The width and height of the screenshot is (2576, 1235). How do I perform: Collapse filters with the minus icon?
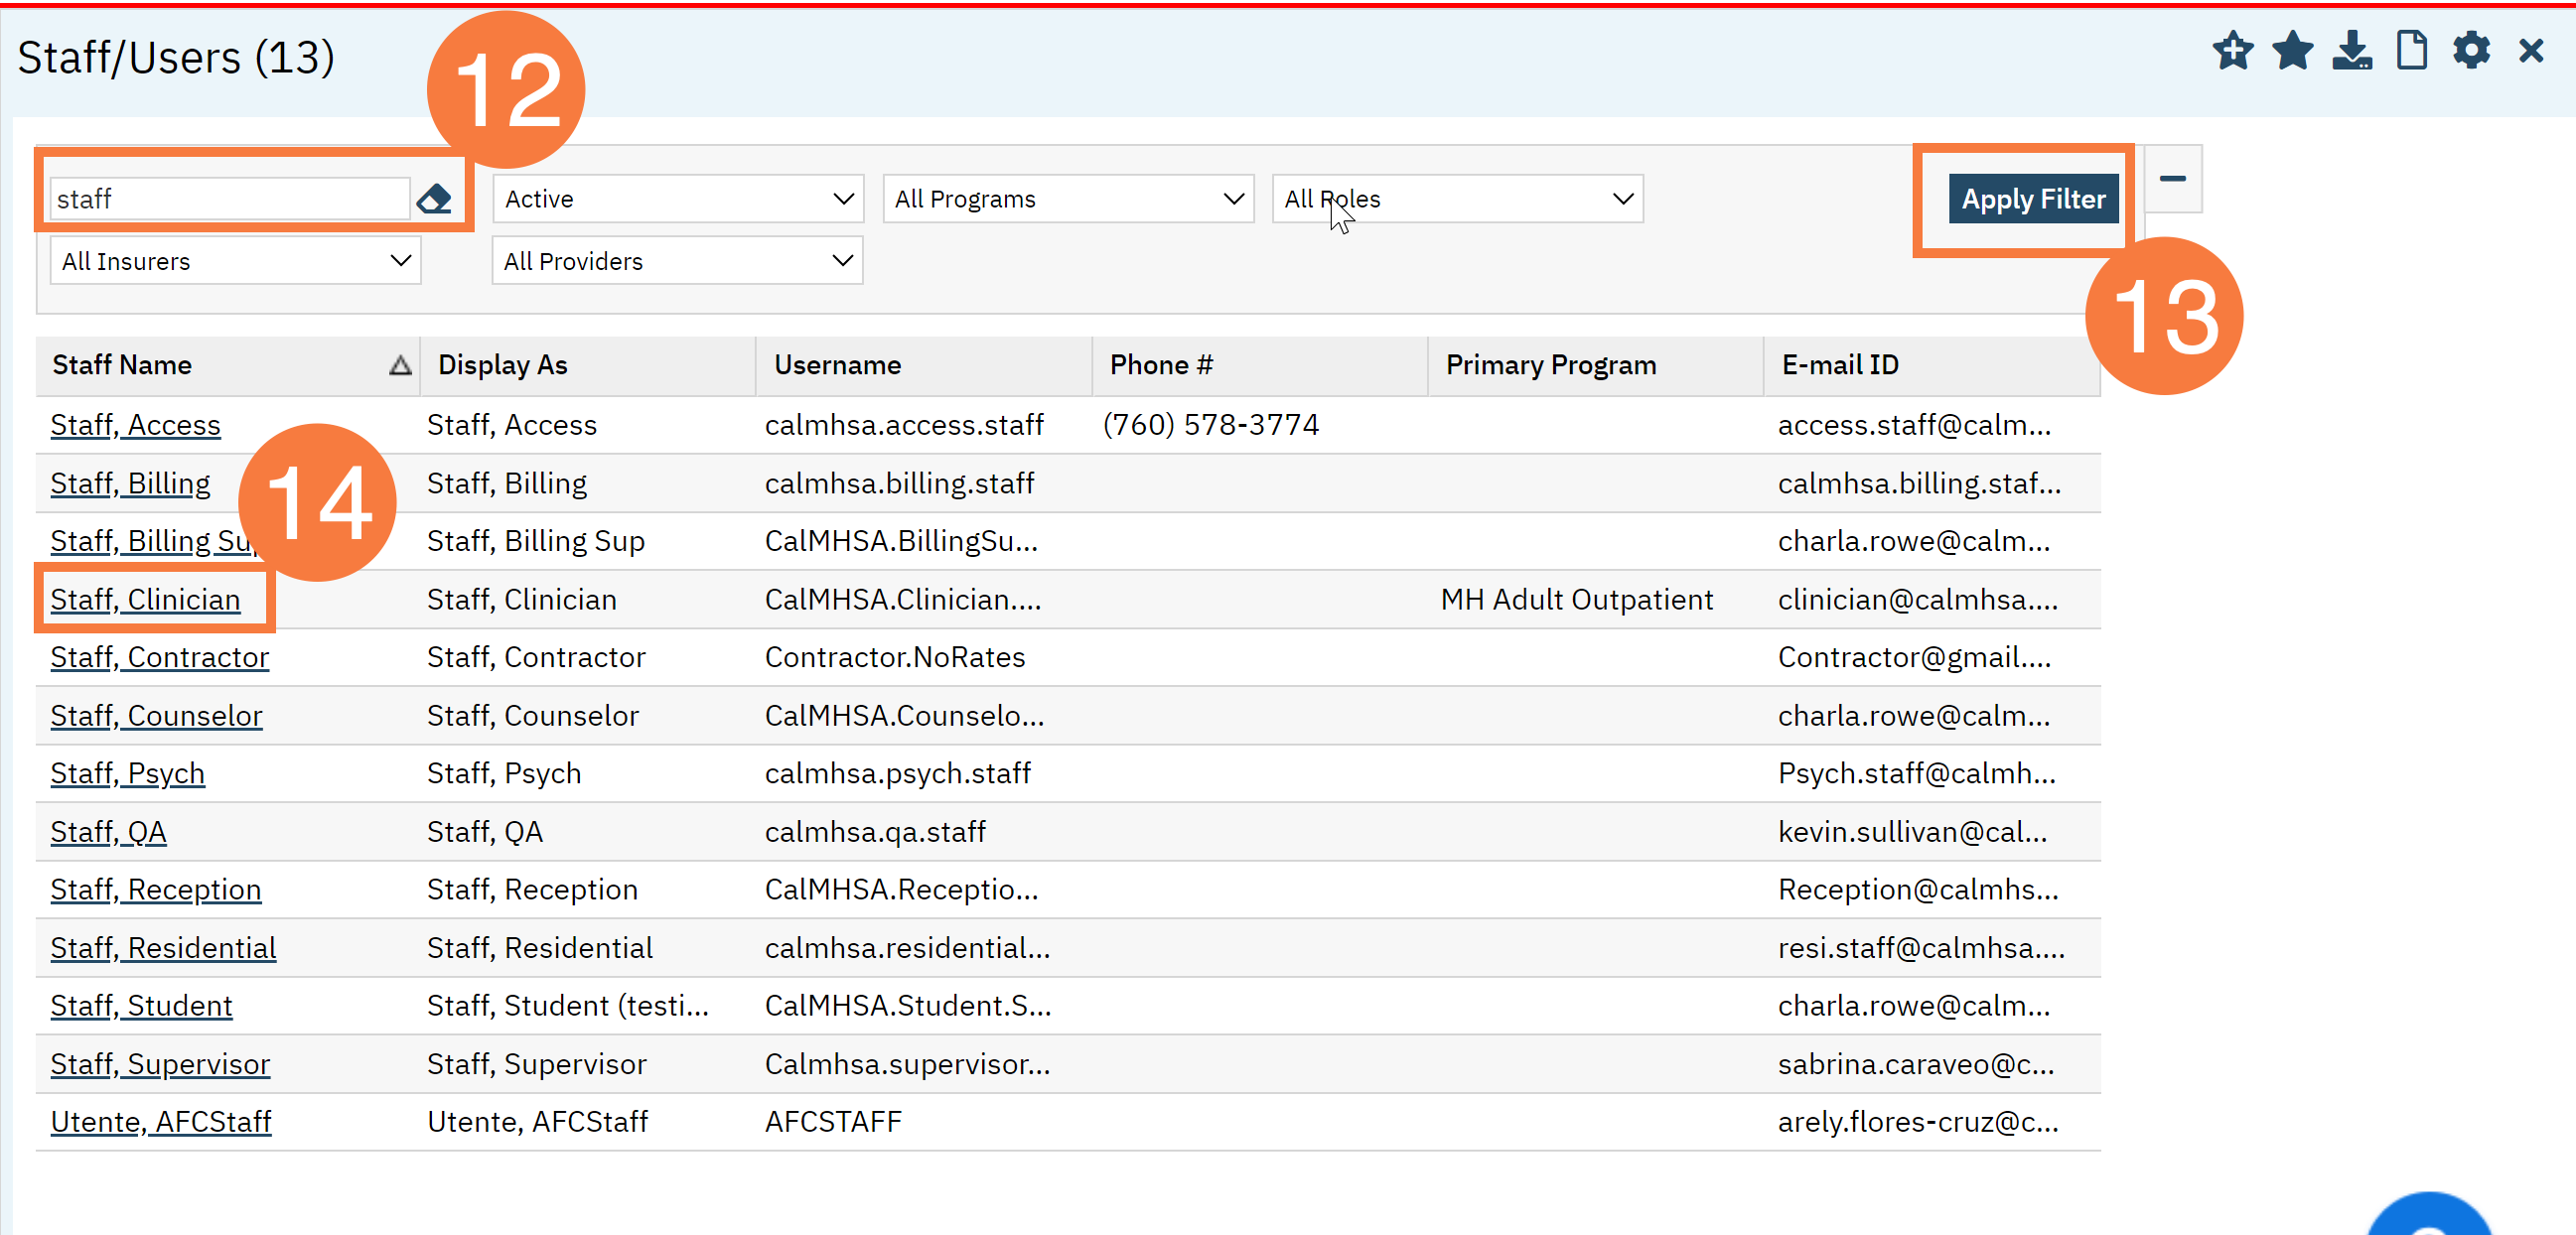pyautogui.click(x=2172, y=179)
